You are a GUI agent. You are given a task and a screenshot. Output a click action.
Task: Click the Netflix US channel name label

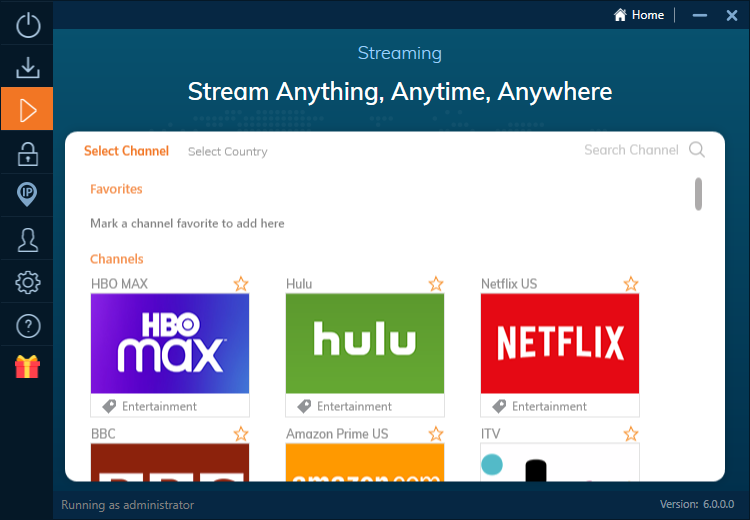(x=509, y=284)
